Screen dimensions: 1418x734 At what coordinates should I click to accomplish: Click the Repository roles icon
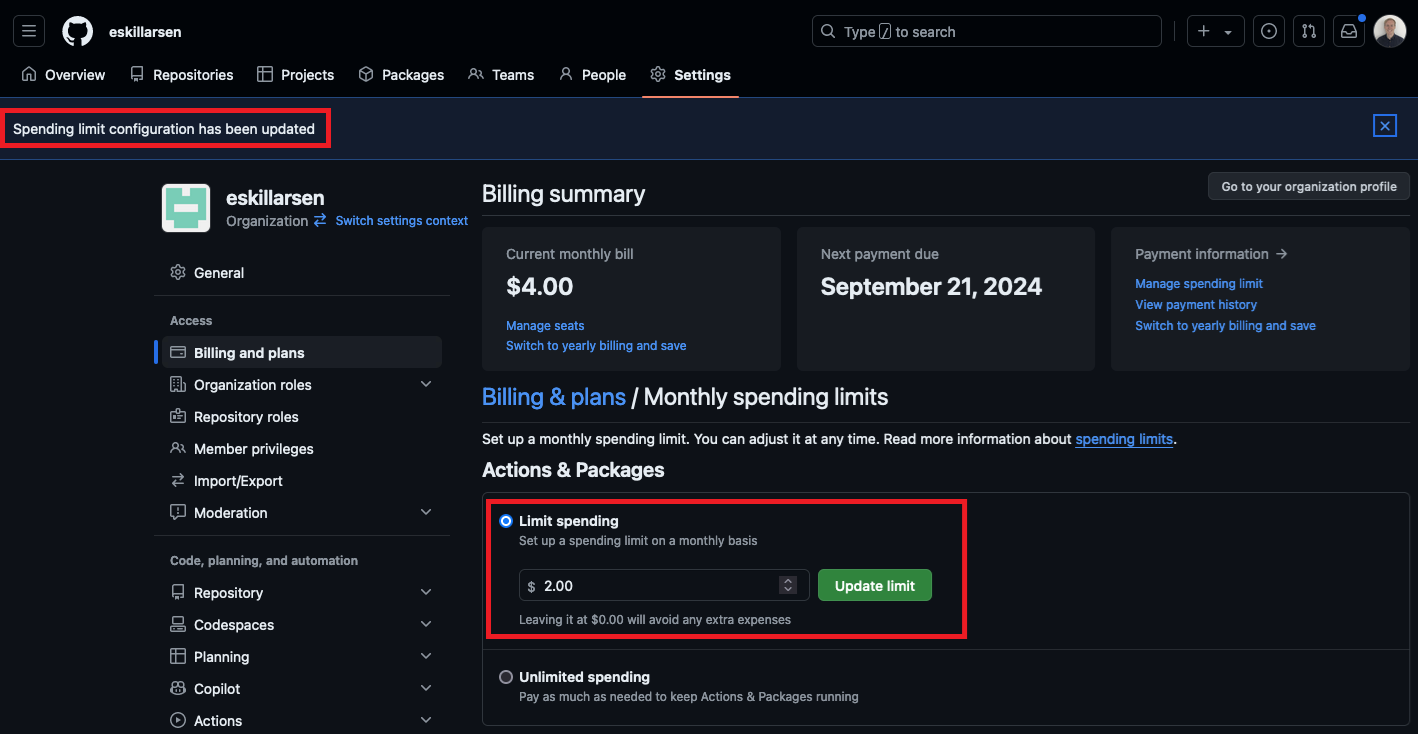click(x=178, y=417)
